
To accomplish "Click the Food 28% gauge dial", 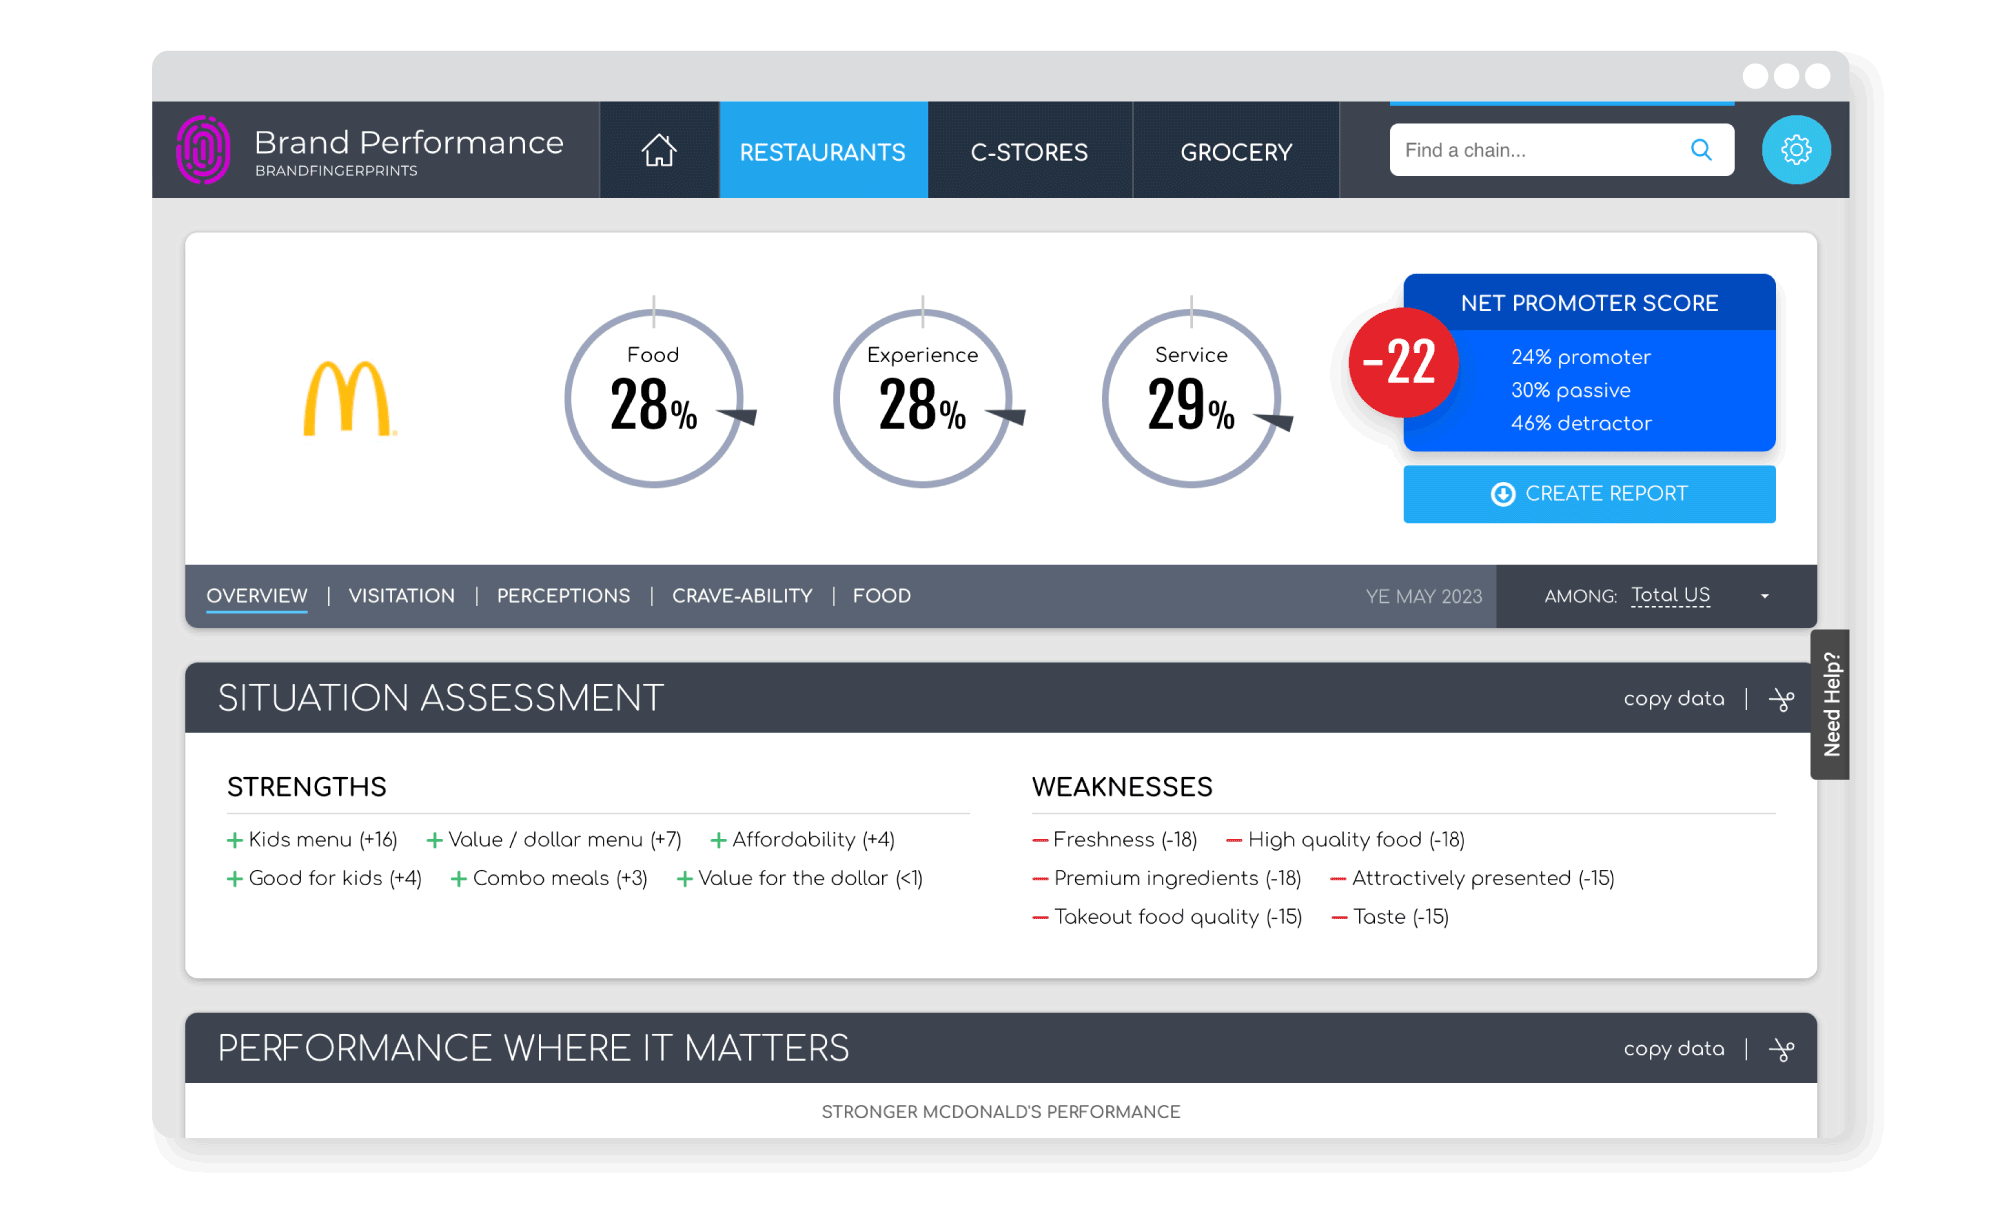I will coord(655,398).
